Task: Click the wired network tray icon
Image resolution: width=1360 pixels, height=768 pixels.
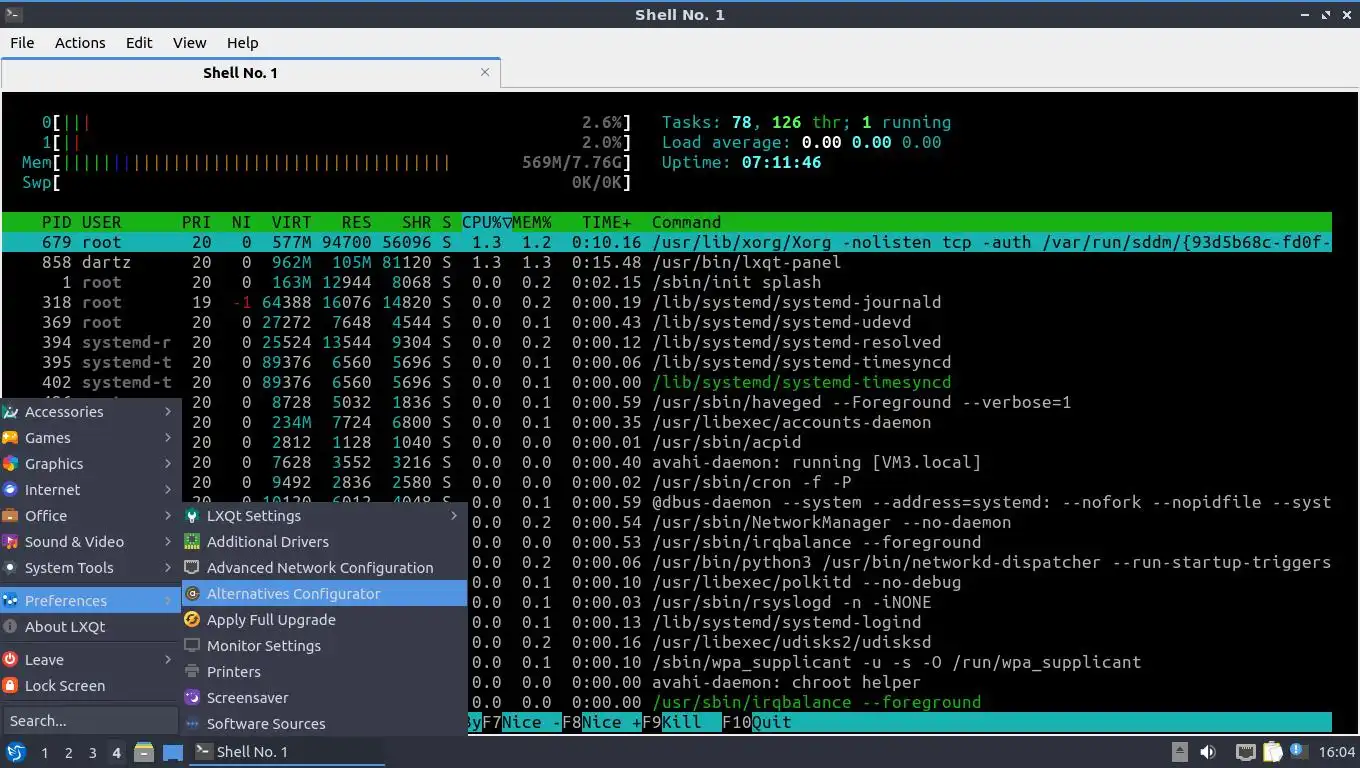Action: pyautogui.click(x=1245, y=752)
